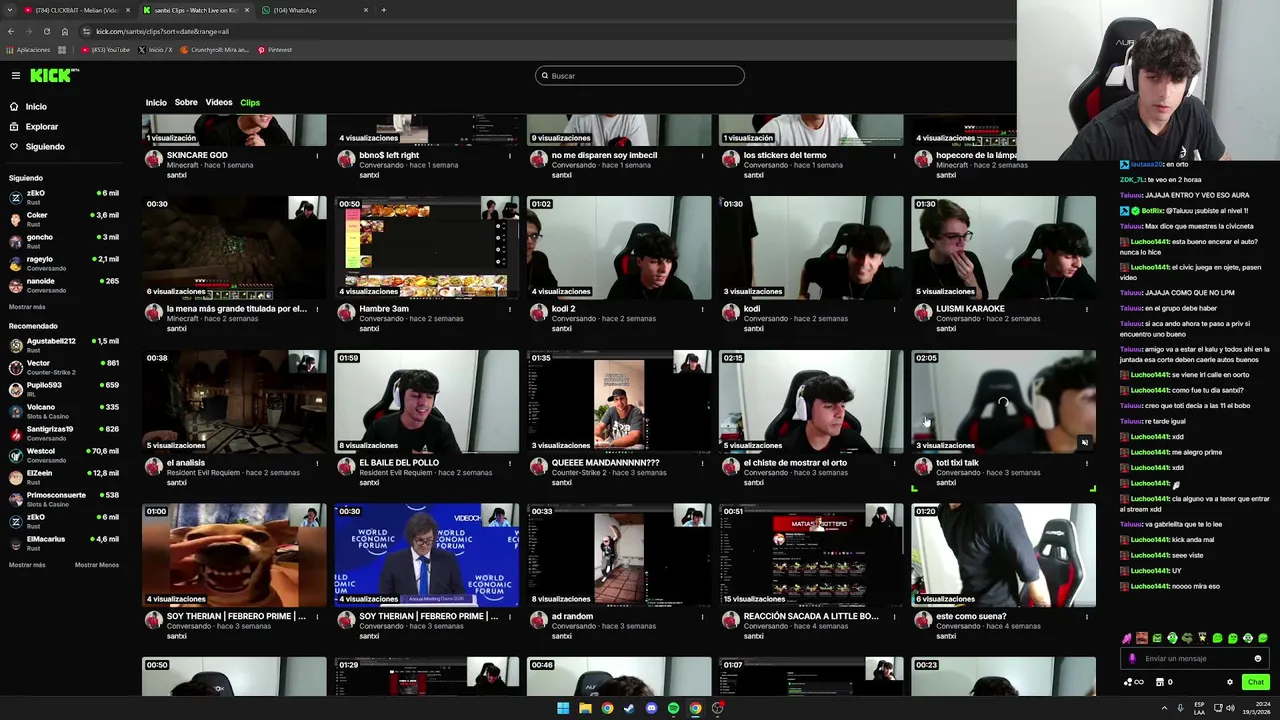Image resolution: width=1280 pixels, height=720 pixels.
Task: Click the 'Enviar un mensaje' chat input
Action: [1195, 658]
